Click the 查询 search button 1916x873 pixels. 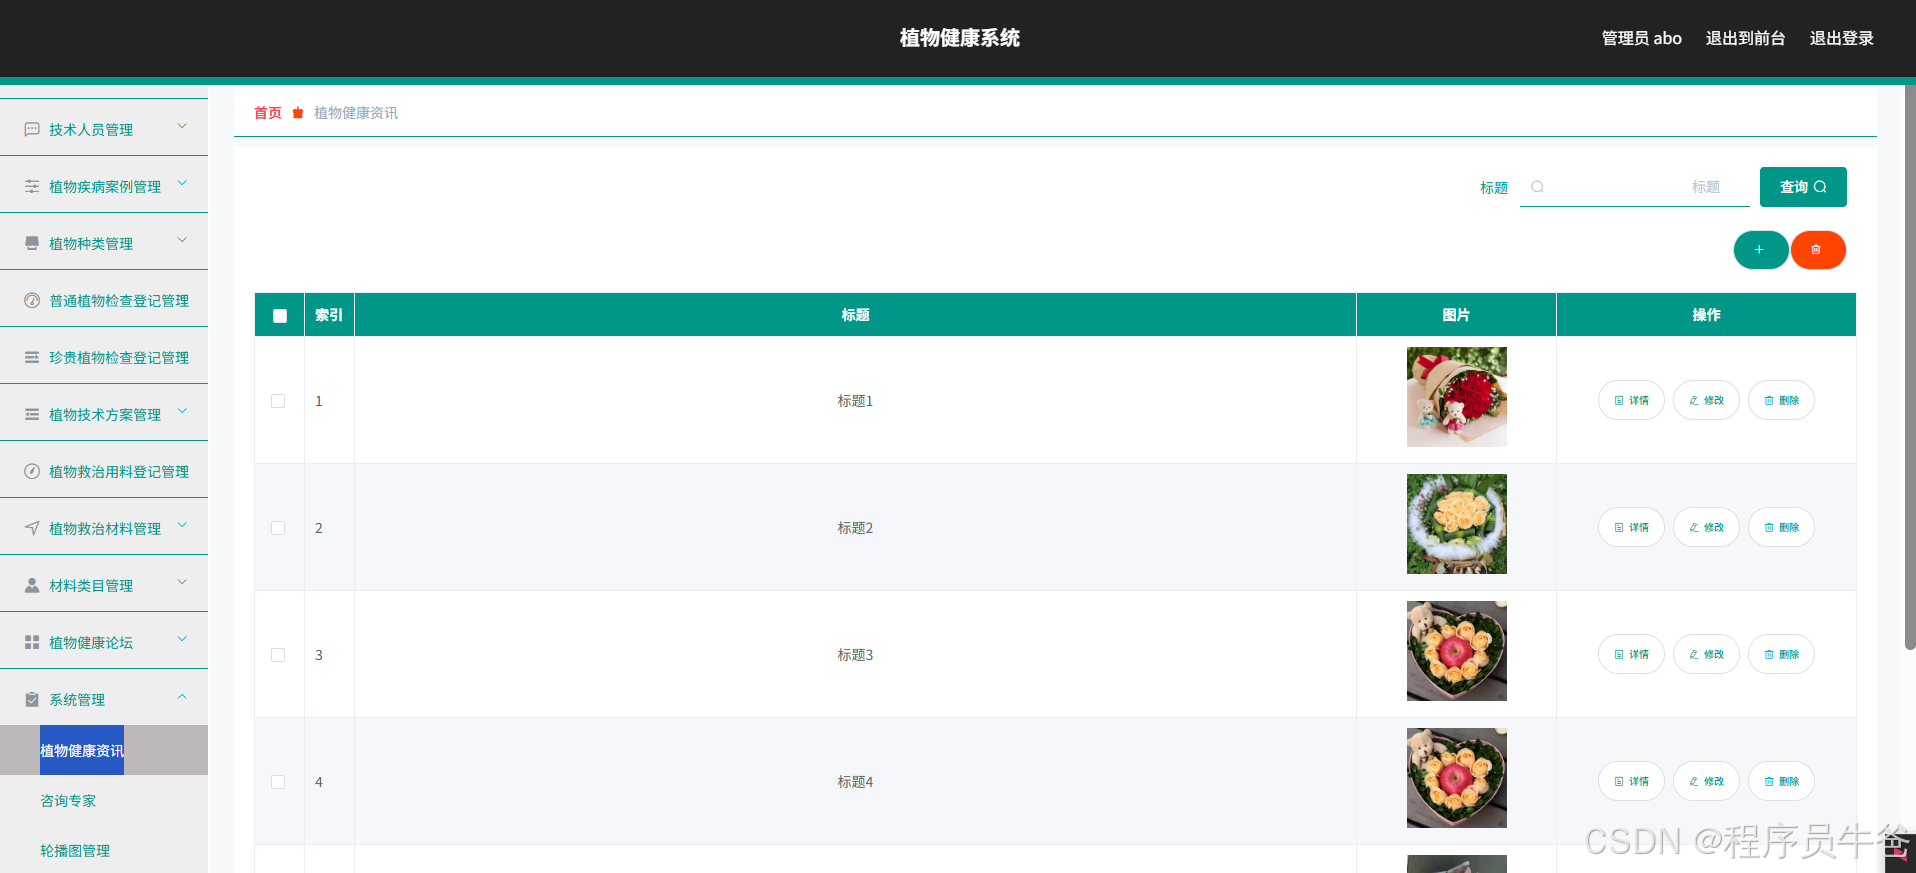[x=1803, y=187]
